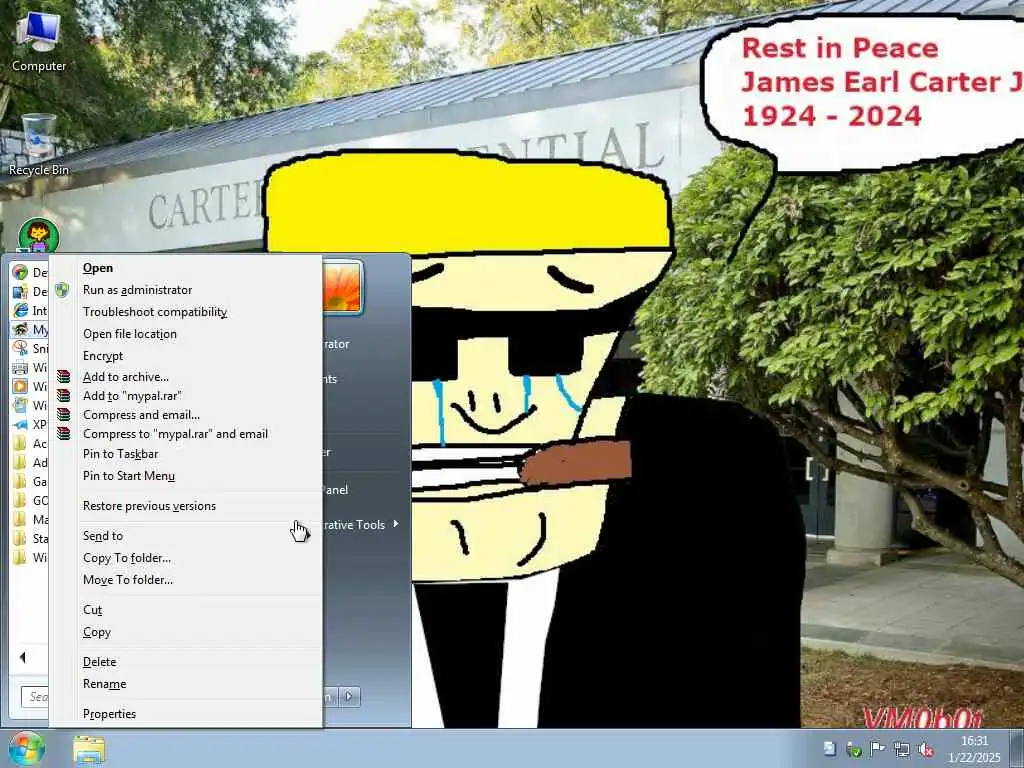Click the first gray tray icon
The width and height of the screenshot is (1024, 768).
click(x=829, y=749)
